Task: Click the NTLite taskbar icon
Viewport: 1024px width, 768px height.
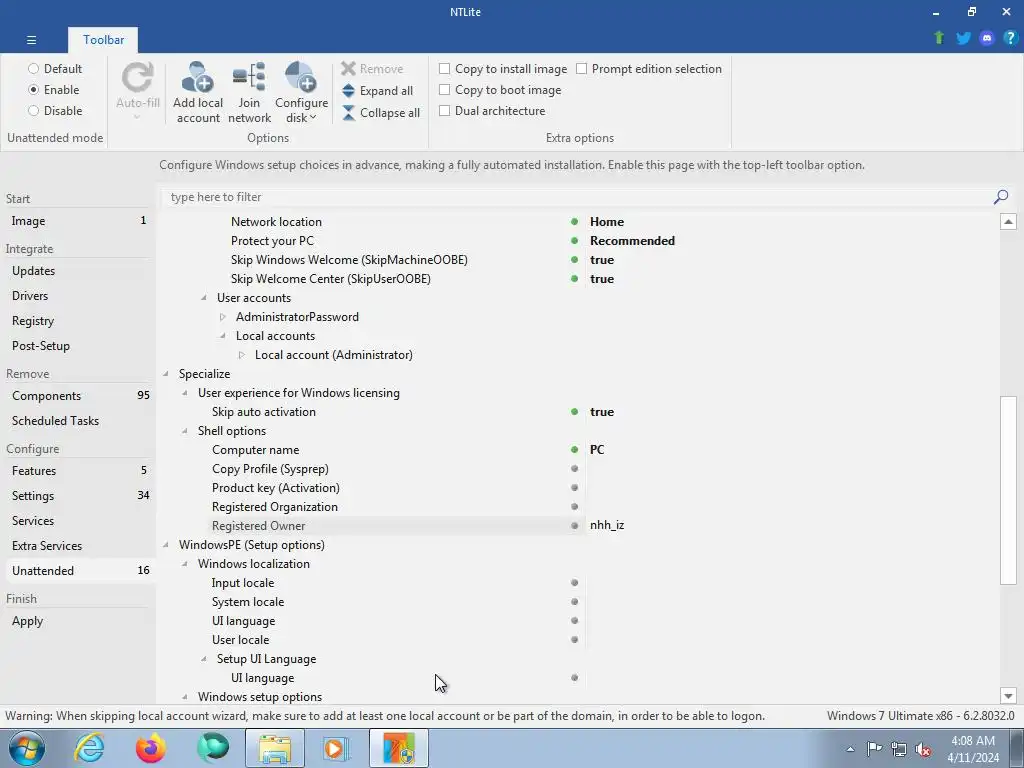Action: pos(399,748)
